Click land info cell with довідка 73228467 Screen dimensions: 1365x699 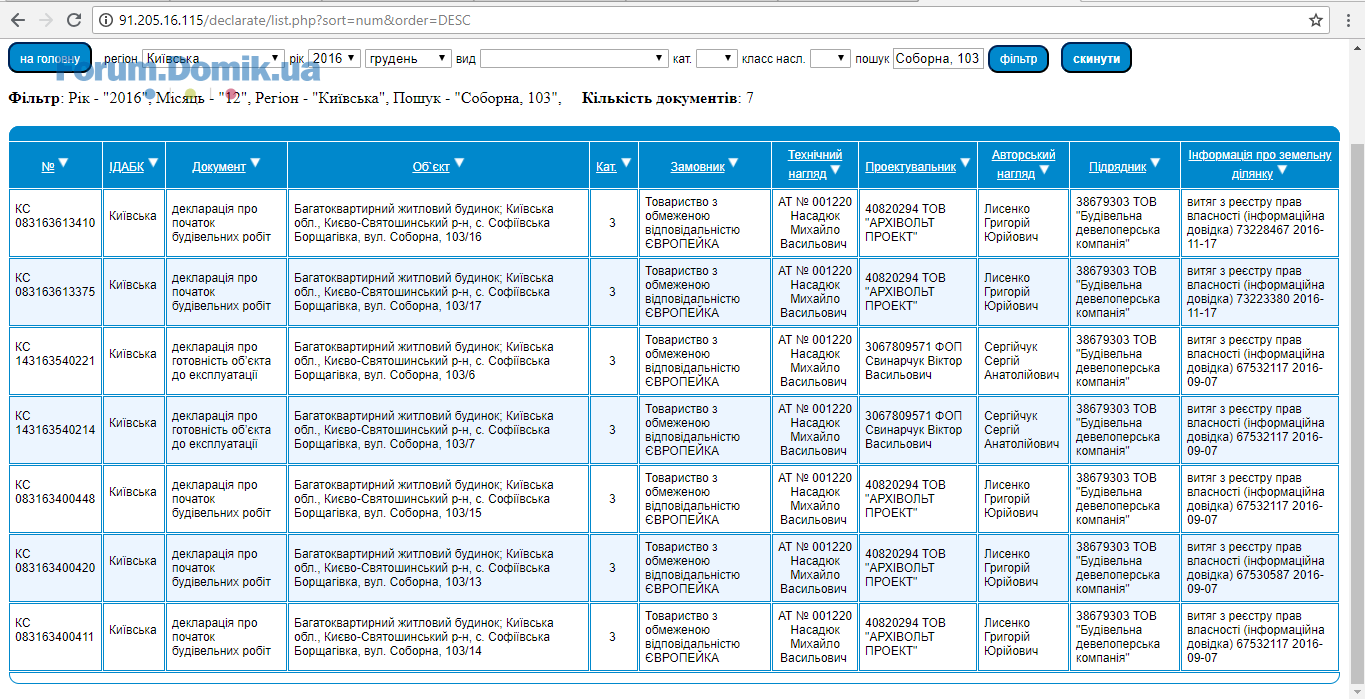tap(1259, 223)
